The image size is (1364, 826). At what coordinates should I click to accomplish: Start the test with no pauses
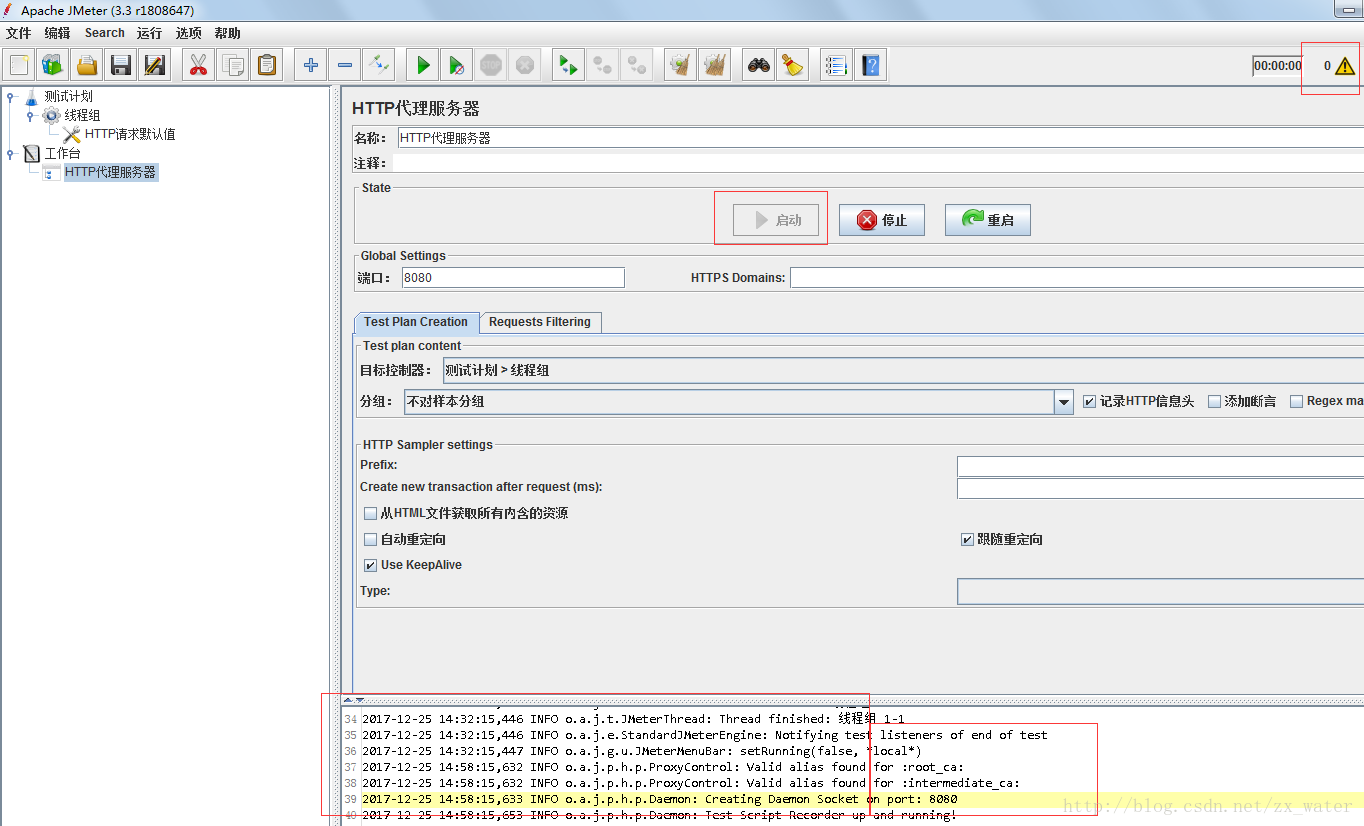click(457, 66)
